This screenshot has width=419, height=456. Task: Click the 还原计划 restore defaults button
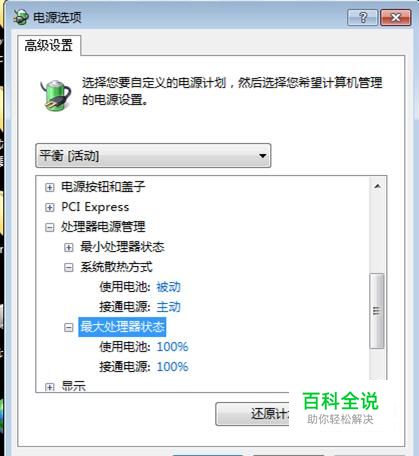click(x=252, y=414)
